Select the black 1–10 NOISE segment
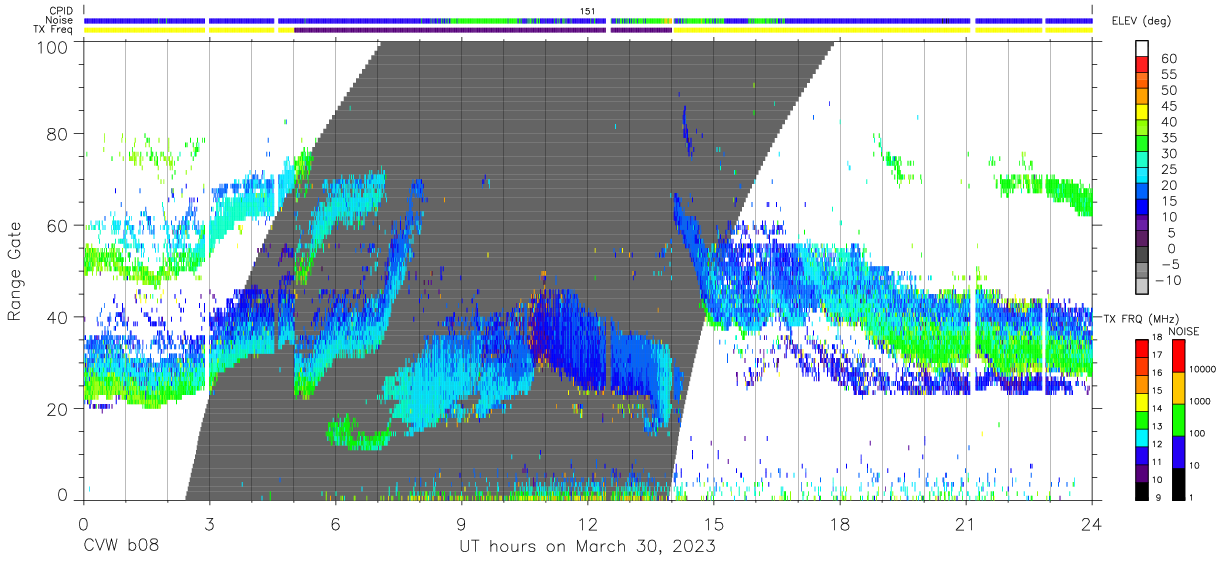This screenshot has width=1228, height=567. pyautogui.click(x=1178, y=483)
